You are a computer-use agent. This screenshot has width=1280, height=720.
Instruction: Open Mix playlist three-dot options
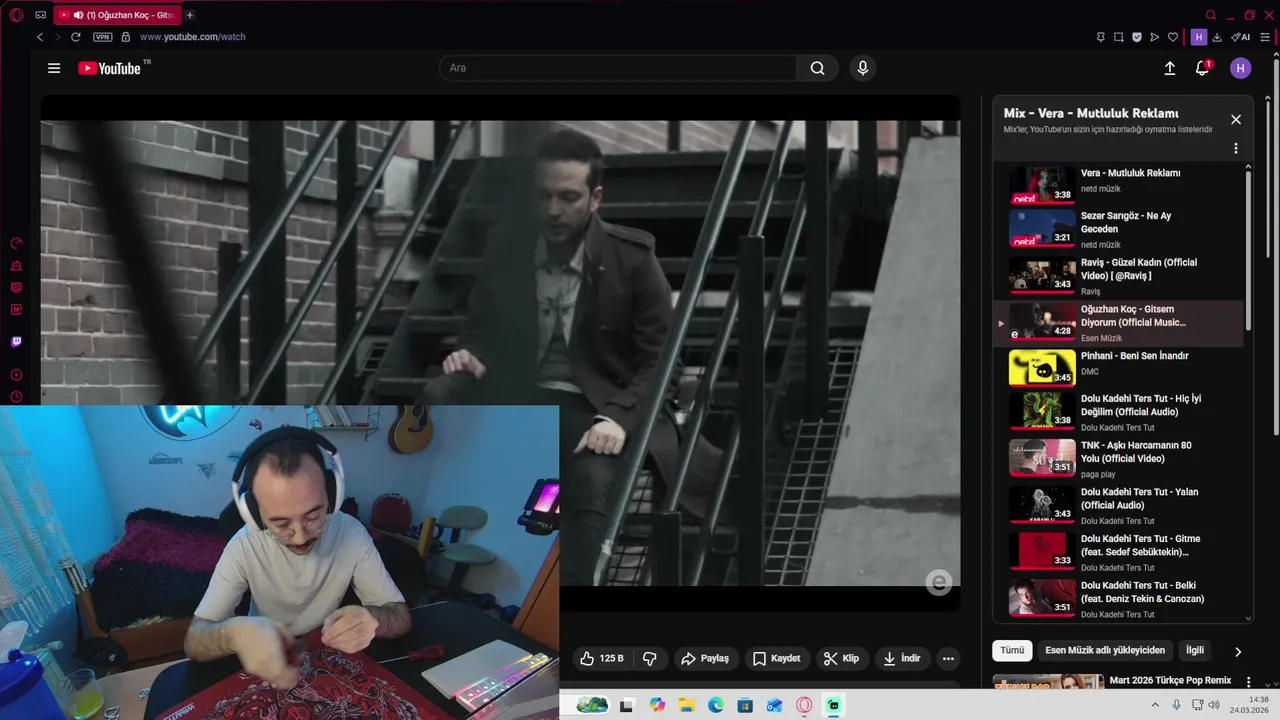tap(1236, 148)
